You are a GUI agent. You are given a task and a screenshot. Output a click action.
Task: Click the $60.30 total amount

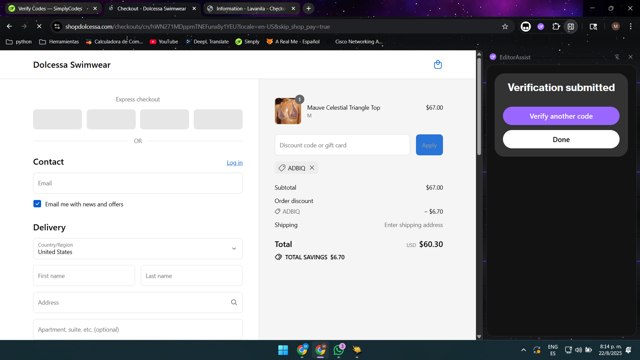click(x=431, y=244)
